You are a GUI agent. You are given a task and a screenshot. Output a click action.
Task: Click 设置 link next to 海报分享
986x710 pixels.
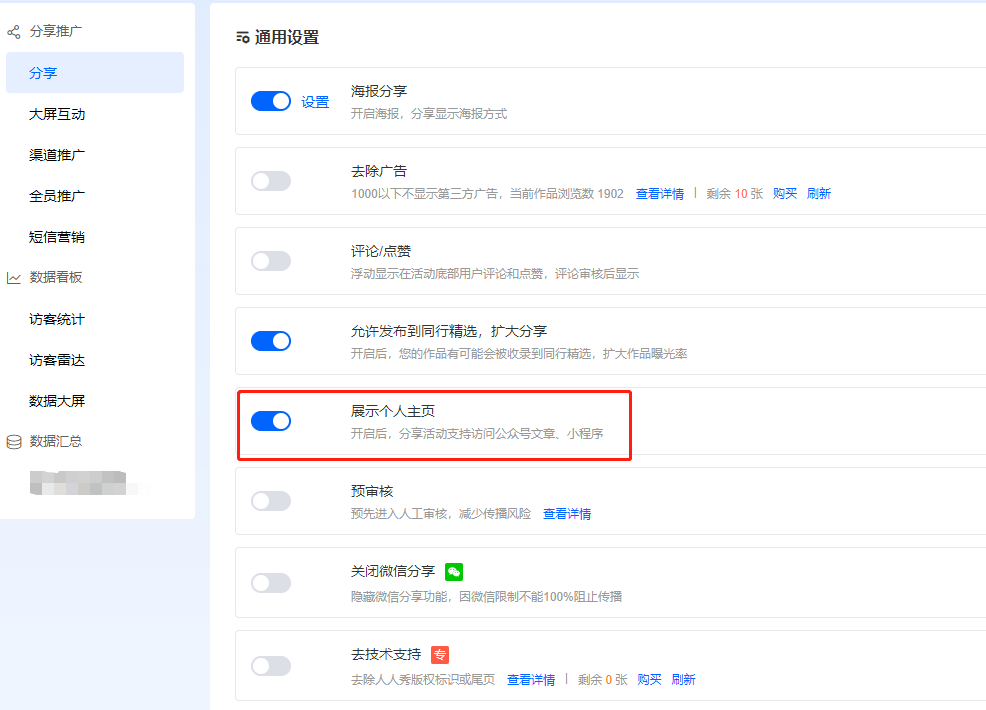(x=315, y=102)
